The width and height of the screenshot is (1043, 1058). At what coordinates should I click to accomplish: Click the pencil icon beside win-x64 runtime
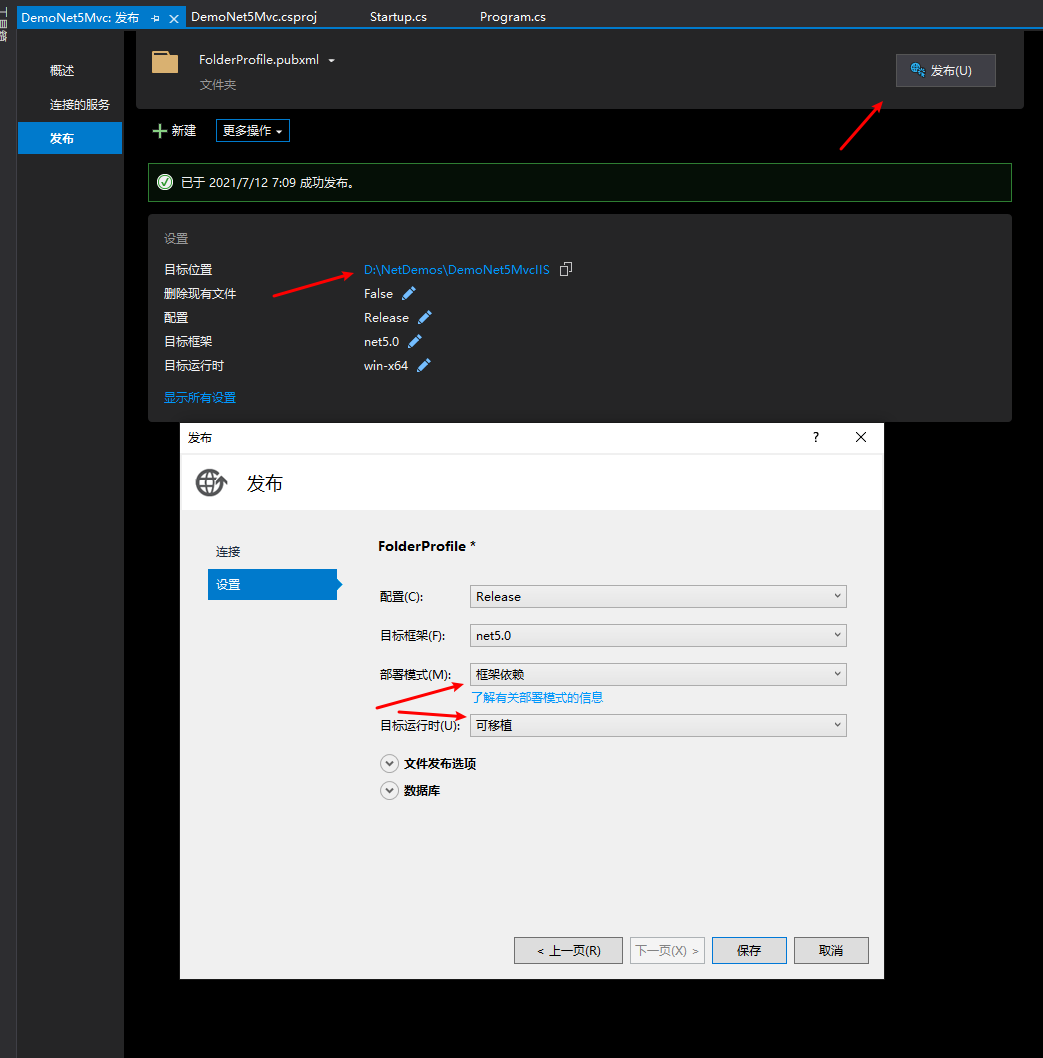point(423,365)
